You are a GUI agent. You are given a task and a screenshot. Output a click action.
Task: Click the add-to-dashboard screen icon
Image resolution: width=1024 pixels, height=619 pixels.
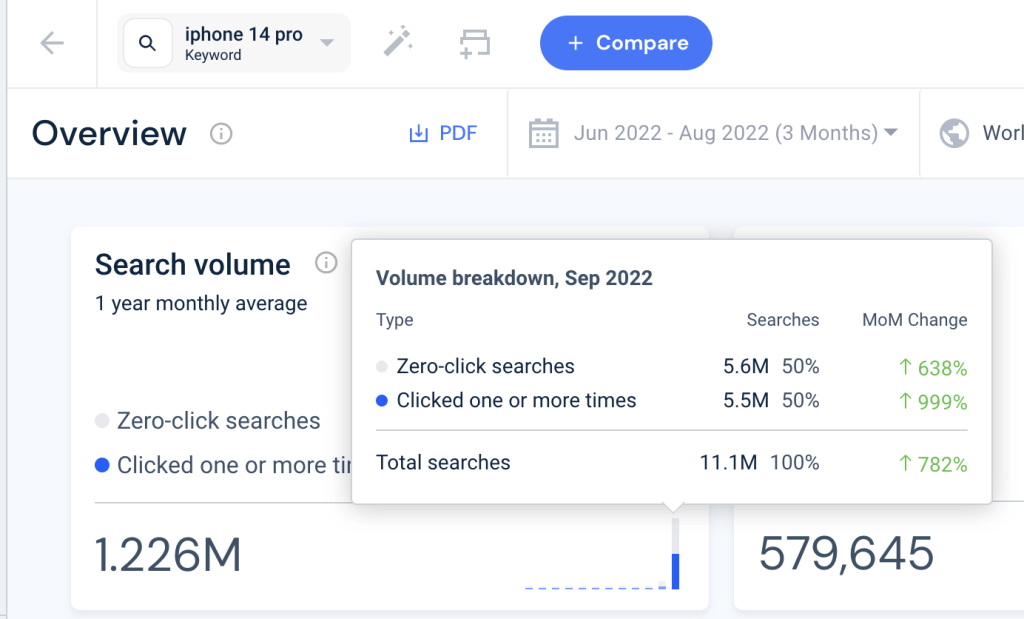(x=475, y=43)
